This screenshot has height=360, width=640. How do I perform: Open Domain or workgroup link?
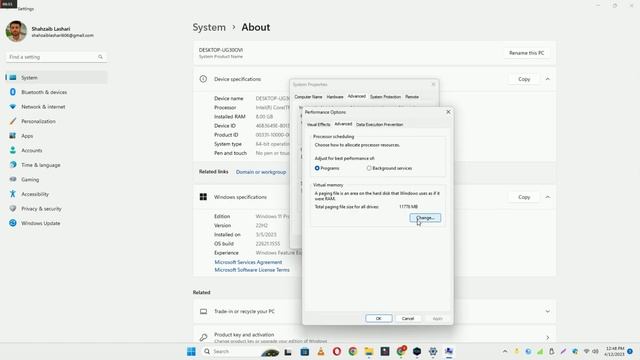click(x=261, y=172)
